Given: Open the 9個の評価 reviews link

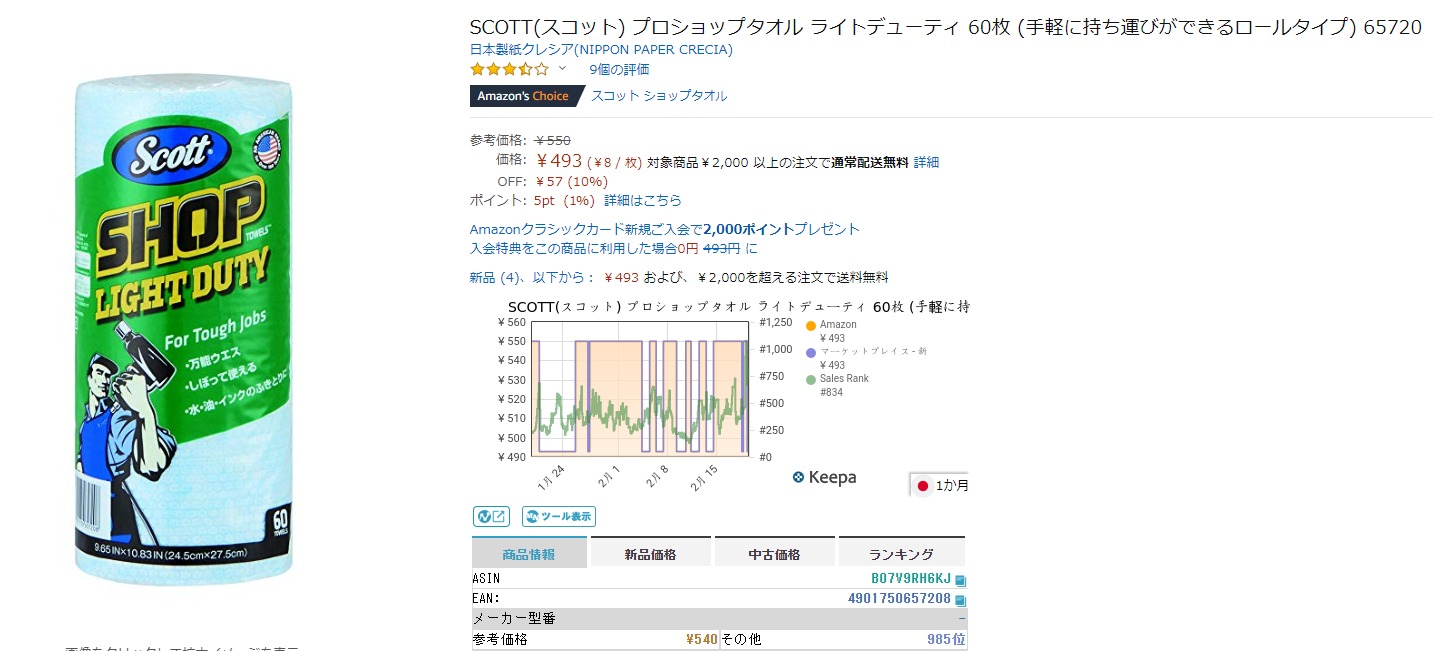Looking at the screenshot, I should 619,69.
